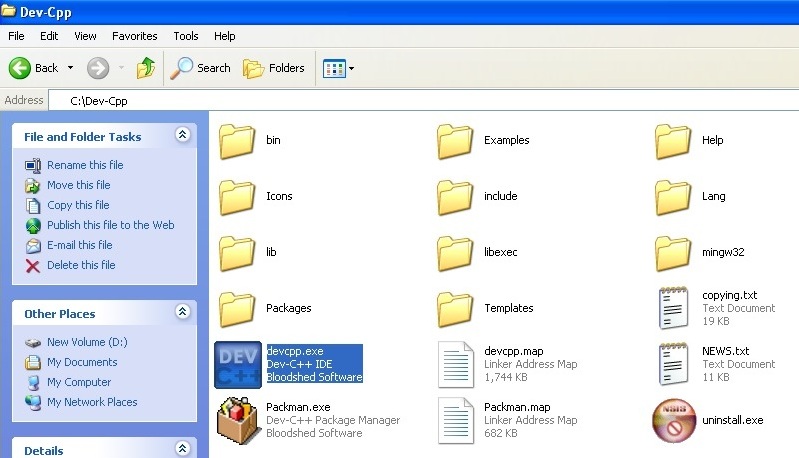Click Copy this file
The height and width of the screenshot is (458, 799).
(78, 205)
